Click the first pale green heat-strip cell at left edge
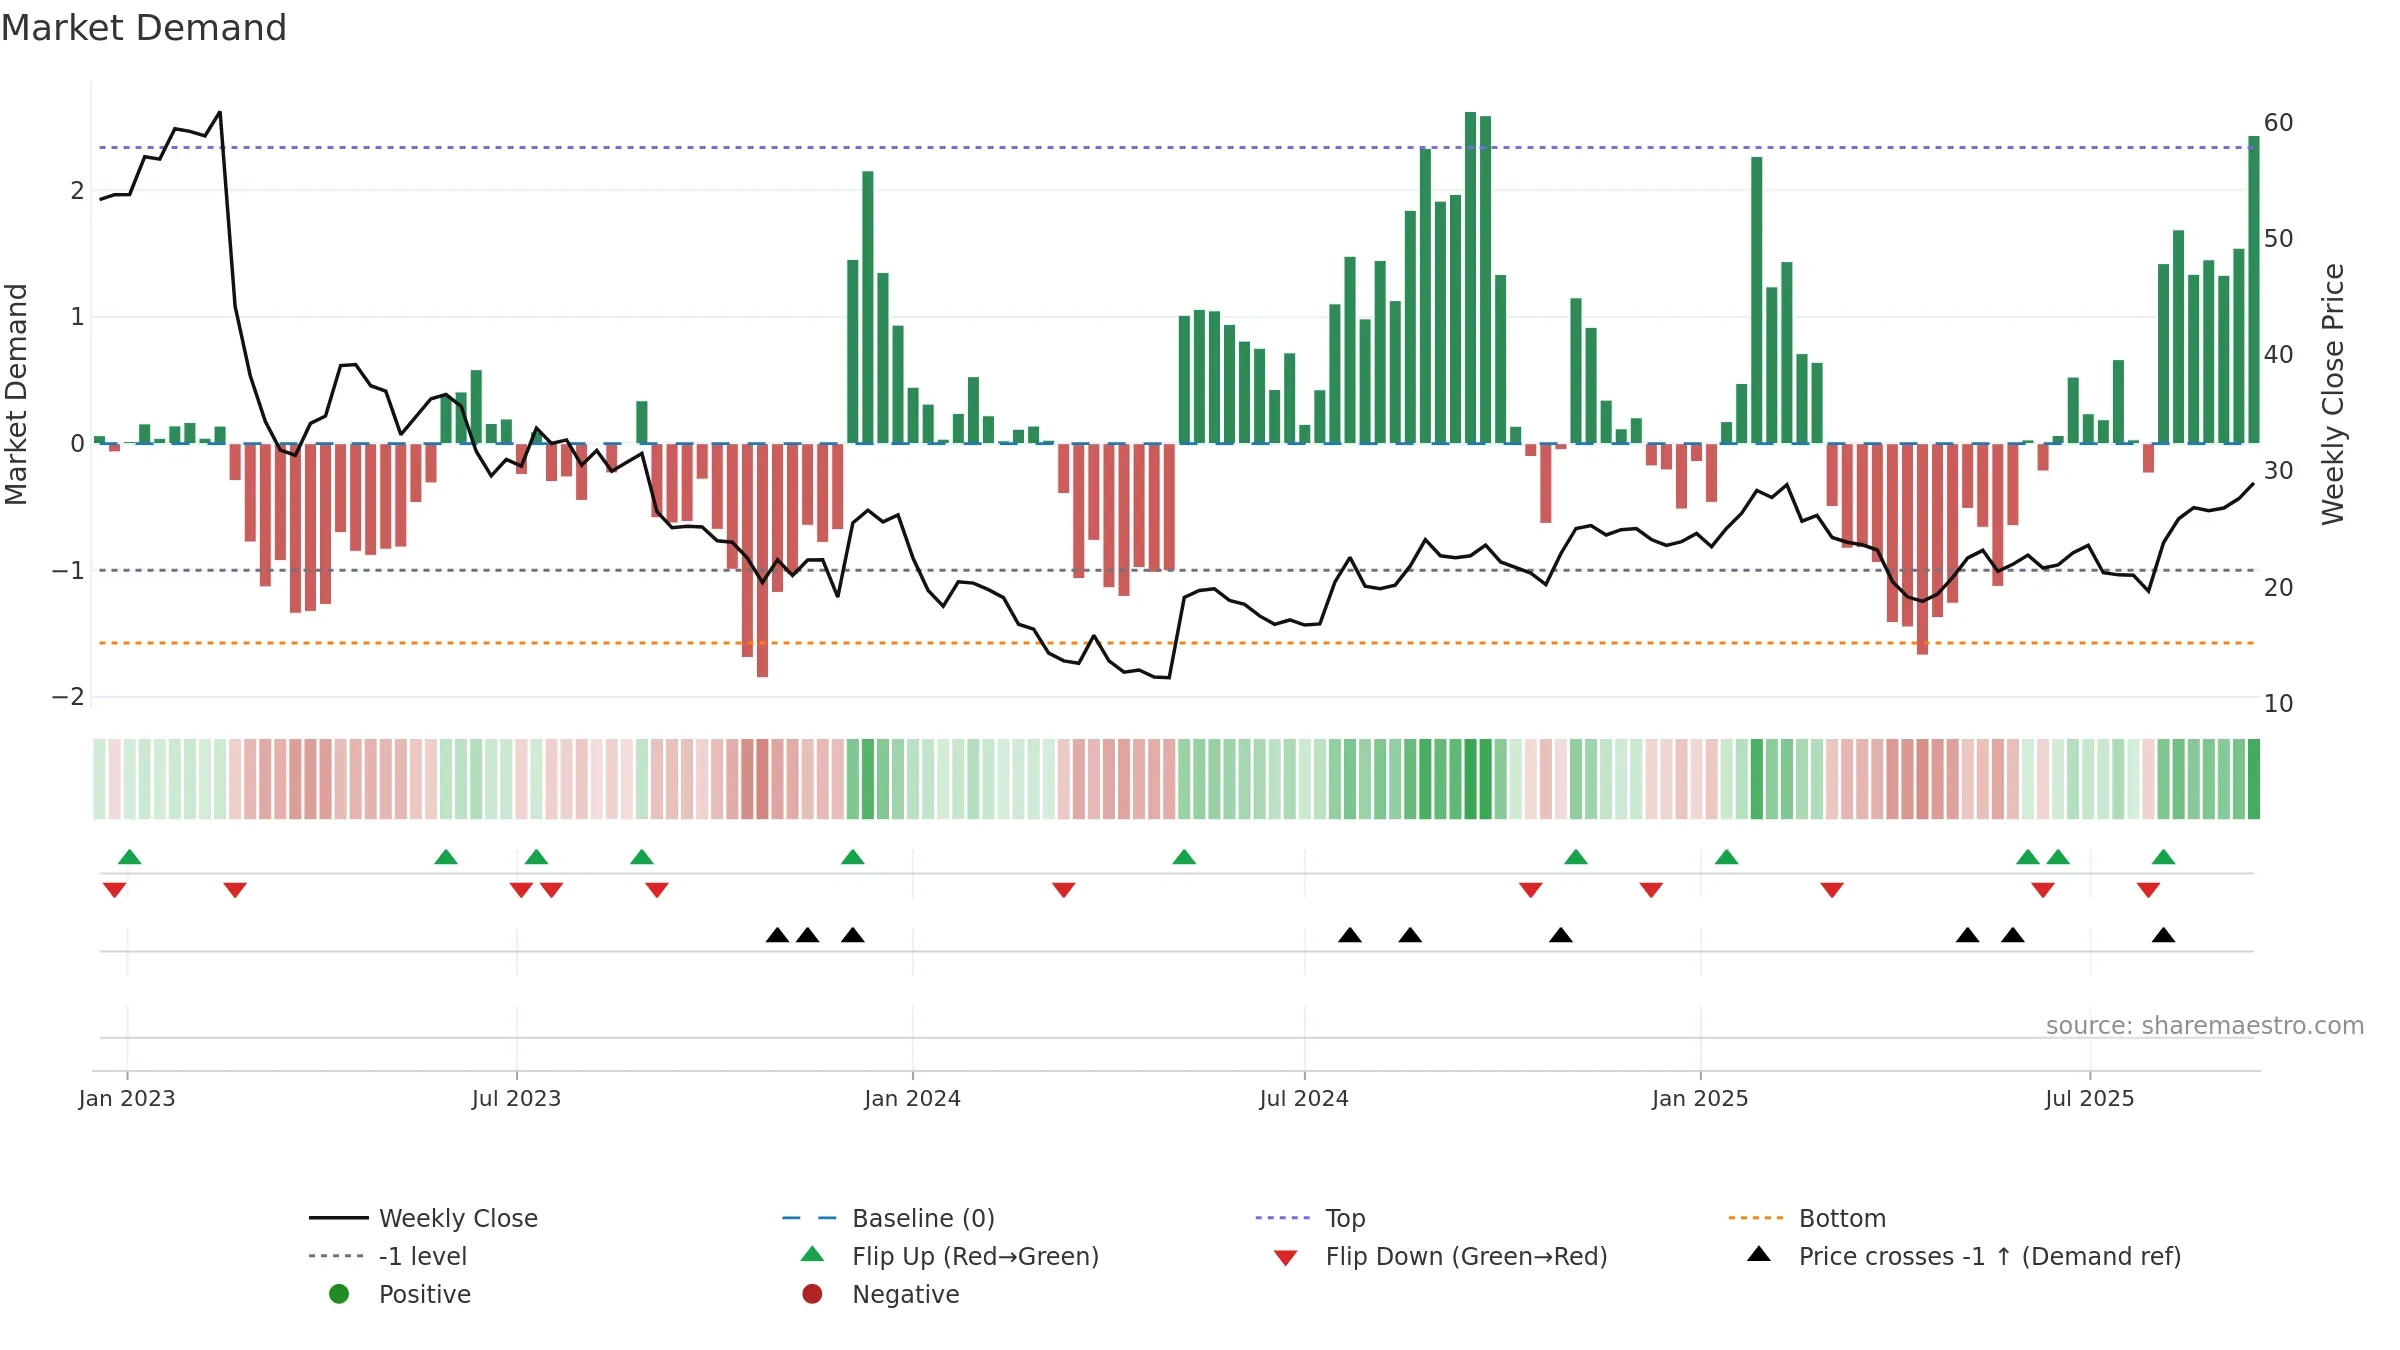This screenshot has height=1350, width=2400. point(99,779)
